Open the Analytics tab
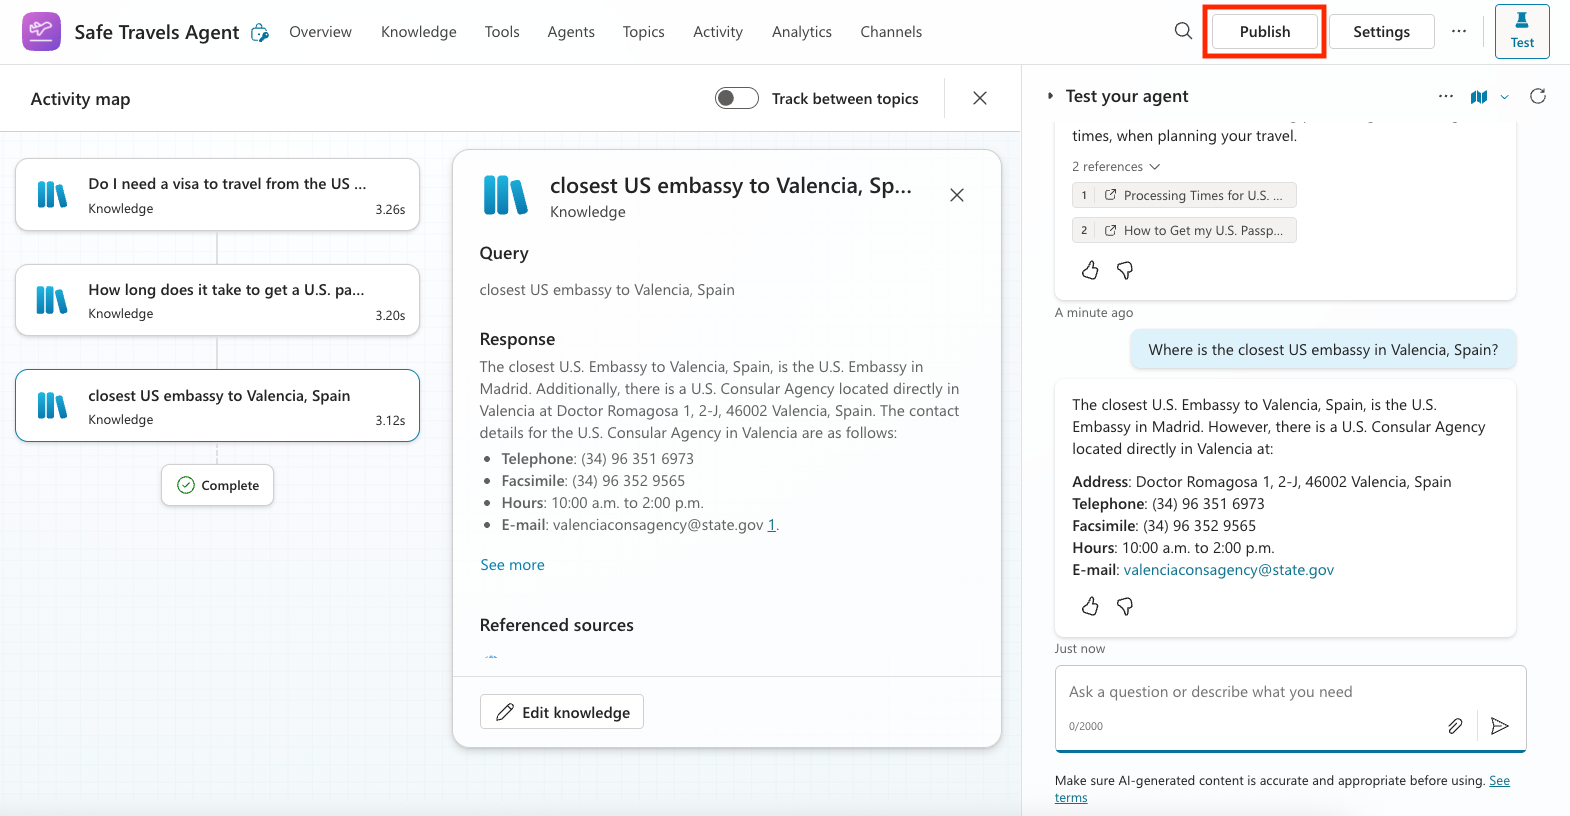 point(801,32)
